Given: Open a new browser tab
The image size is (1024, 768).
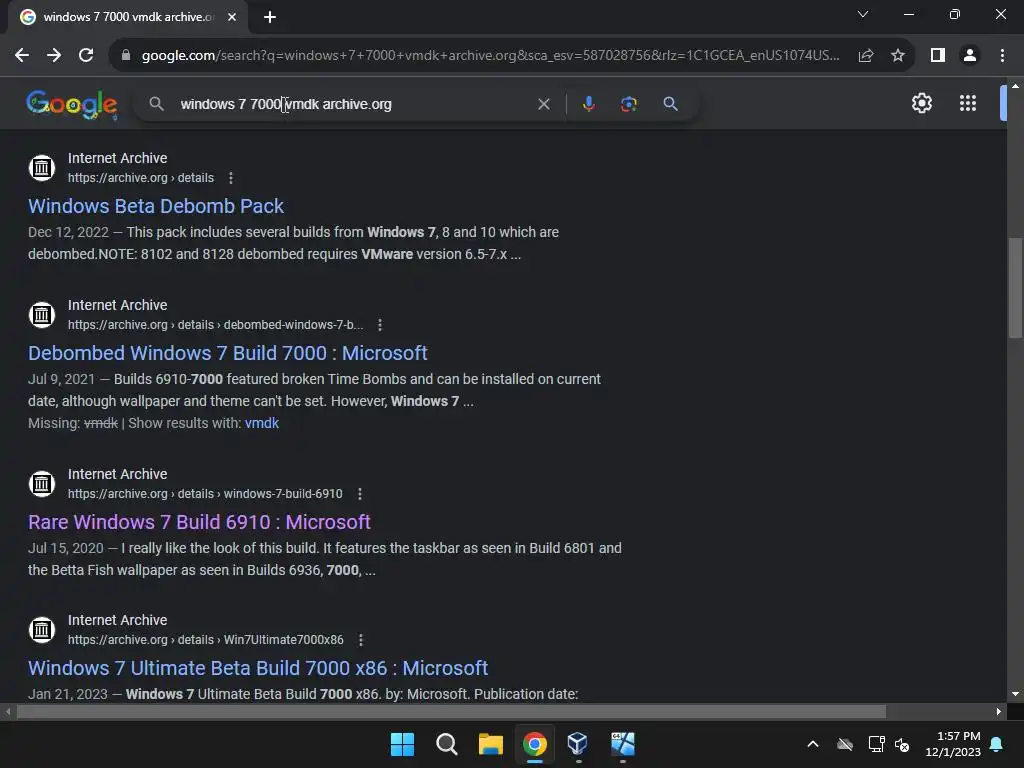Looking at the screenshot, I should click(x=270, y=17).
